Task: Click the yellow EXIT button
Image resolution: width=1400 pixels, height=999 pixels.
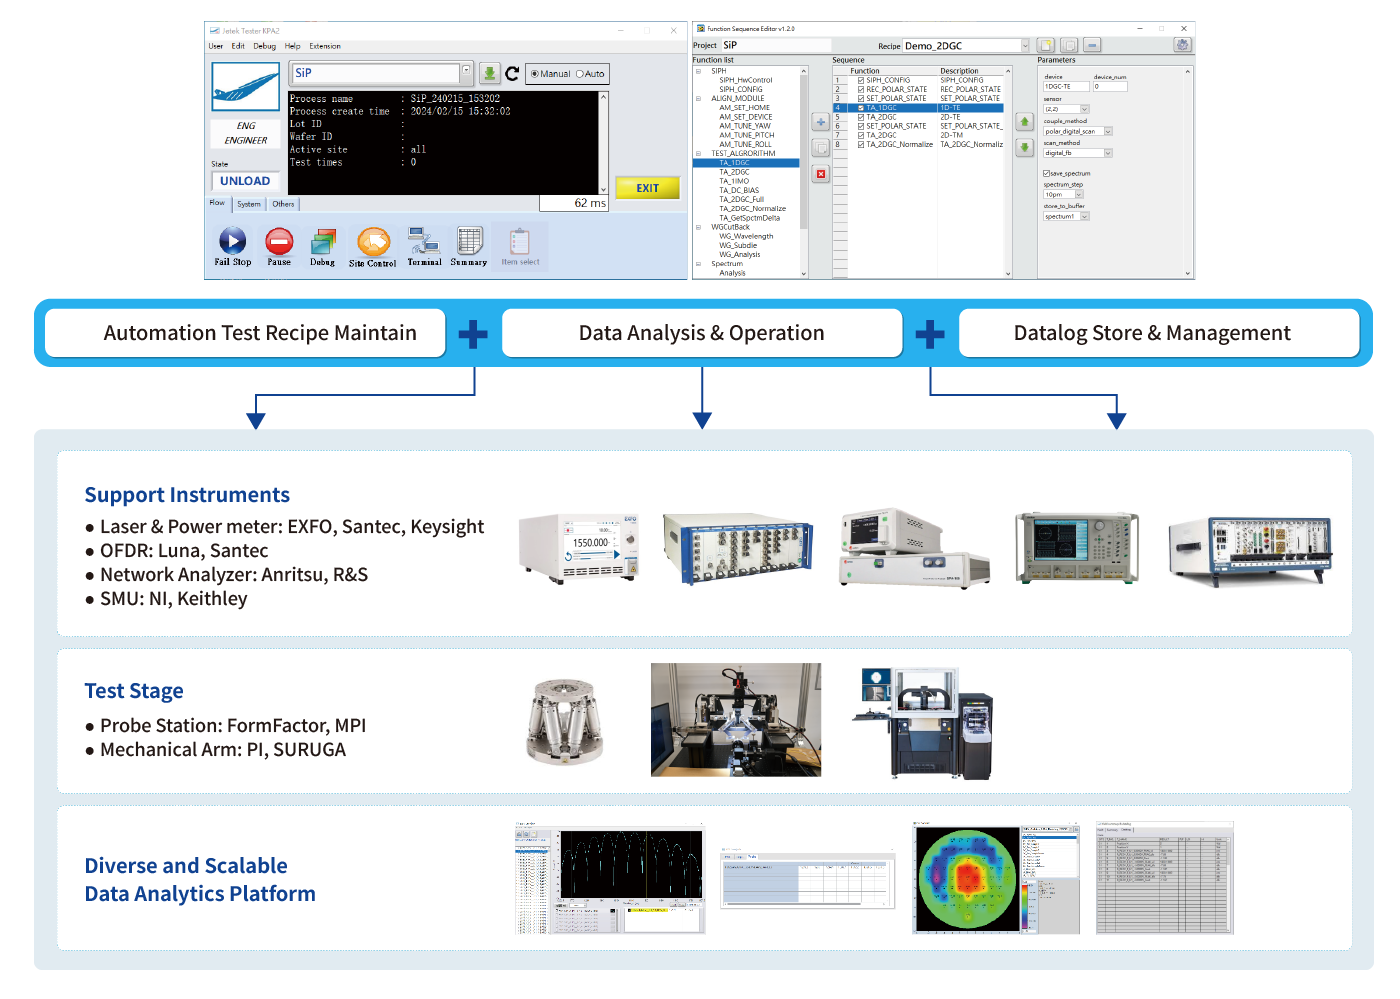Action: (648, 188)
